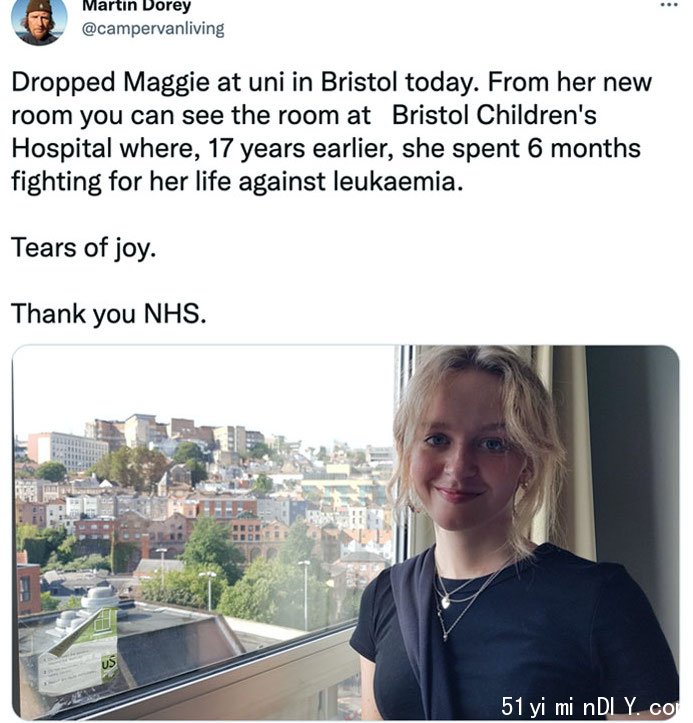Open Martin Dorey's profile avatar
This screenshot has width=693, height=723.
[39, 22]
